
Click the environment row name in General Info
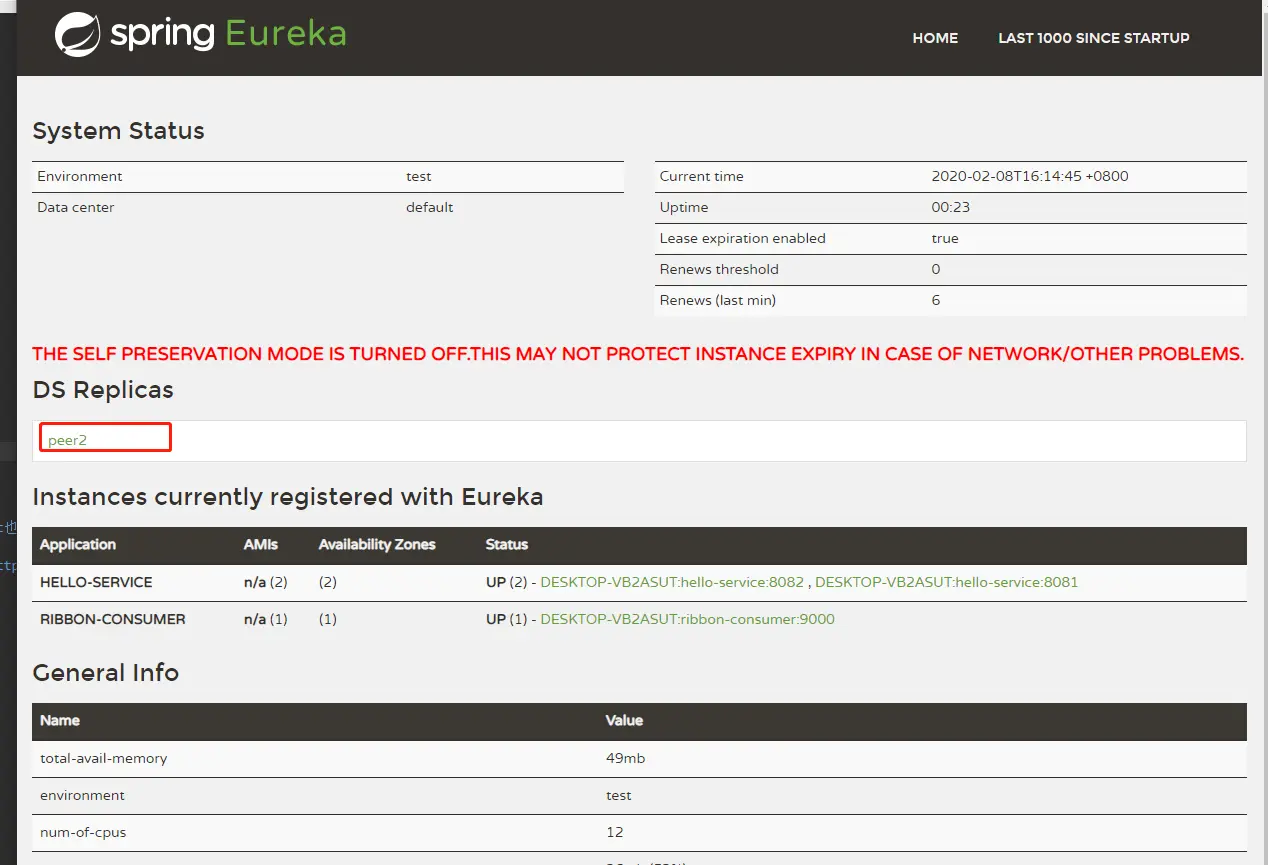click(82, 795)
